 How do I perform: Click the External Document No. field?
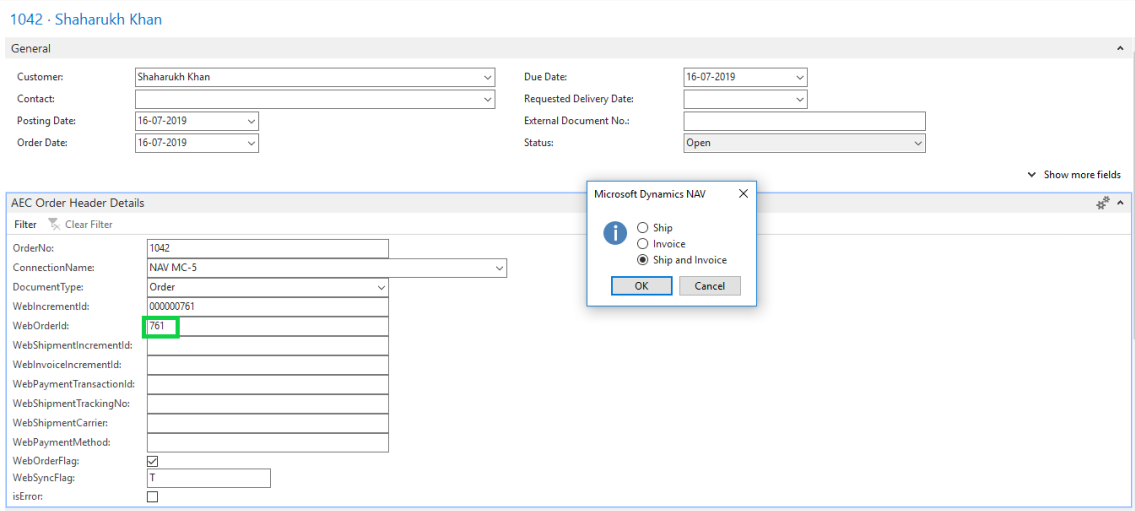pos(804,121)
